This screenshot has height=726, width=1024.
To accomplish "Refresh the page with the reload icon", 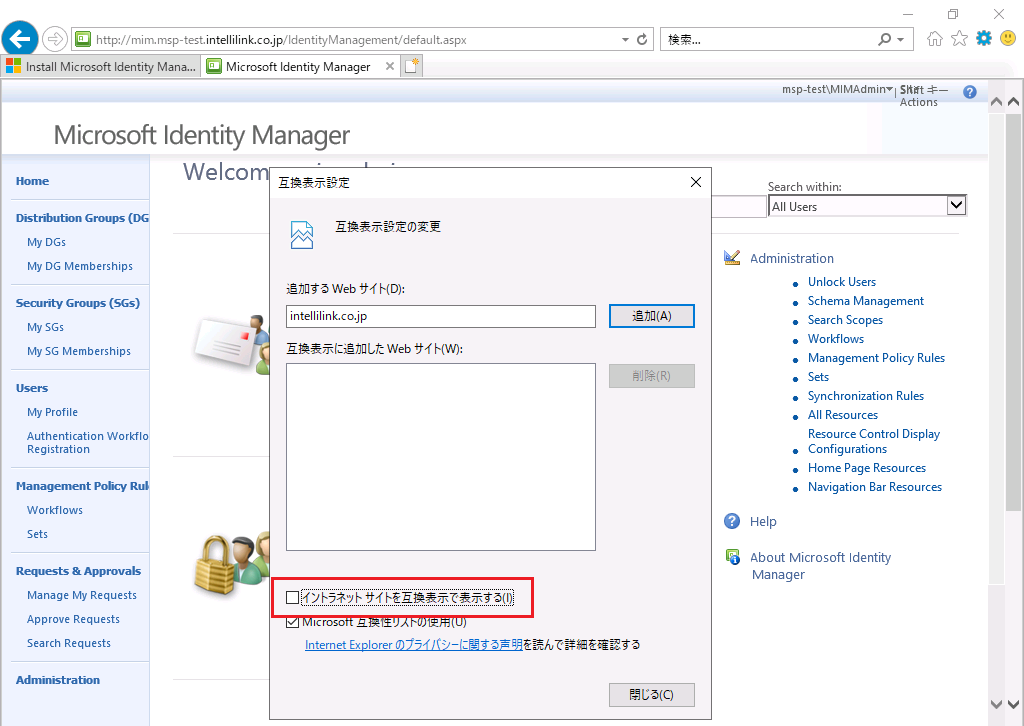I will click(x=642, y=39).
